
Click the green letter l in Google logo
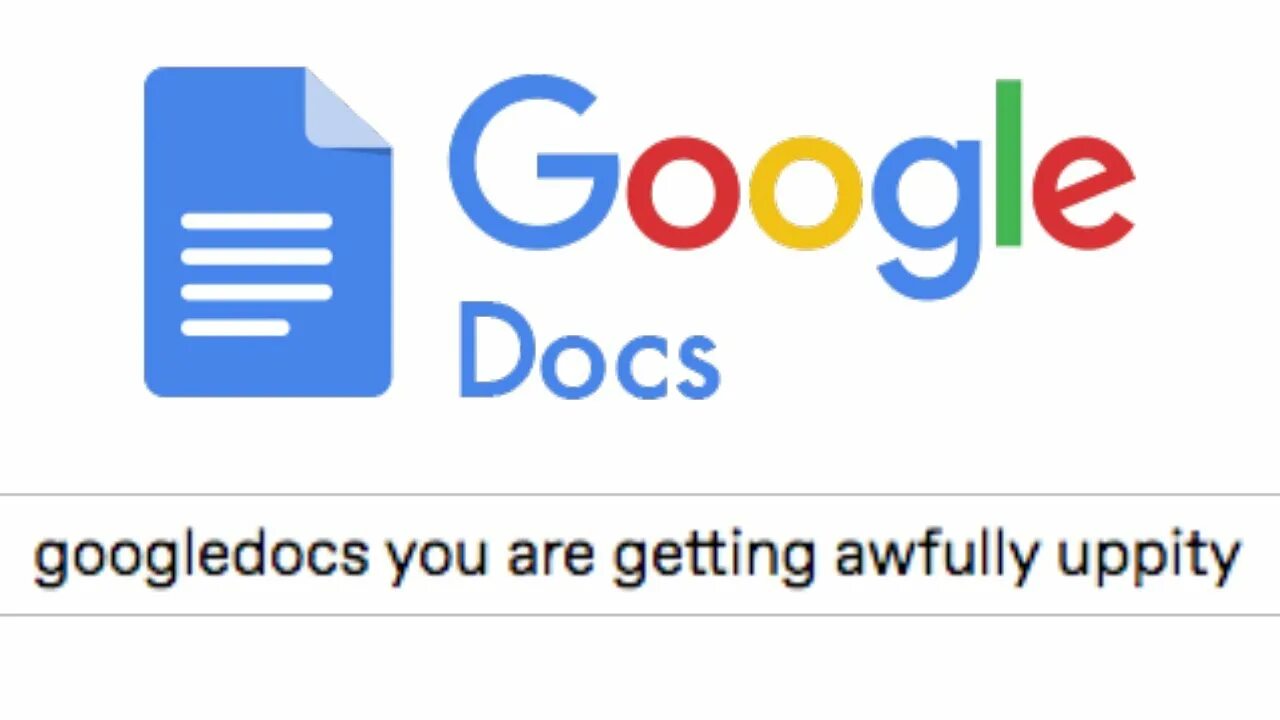click(x=1008, y=162)
